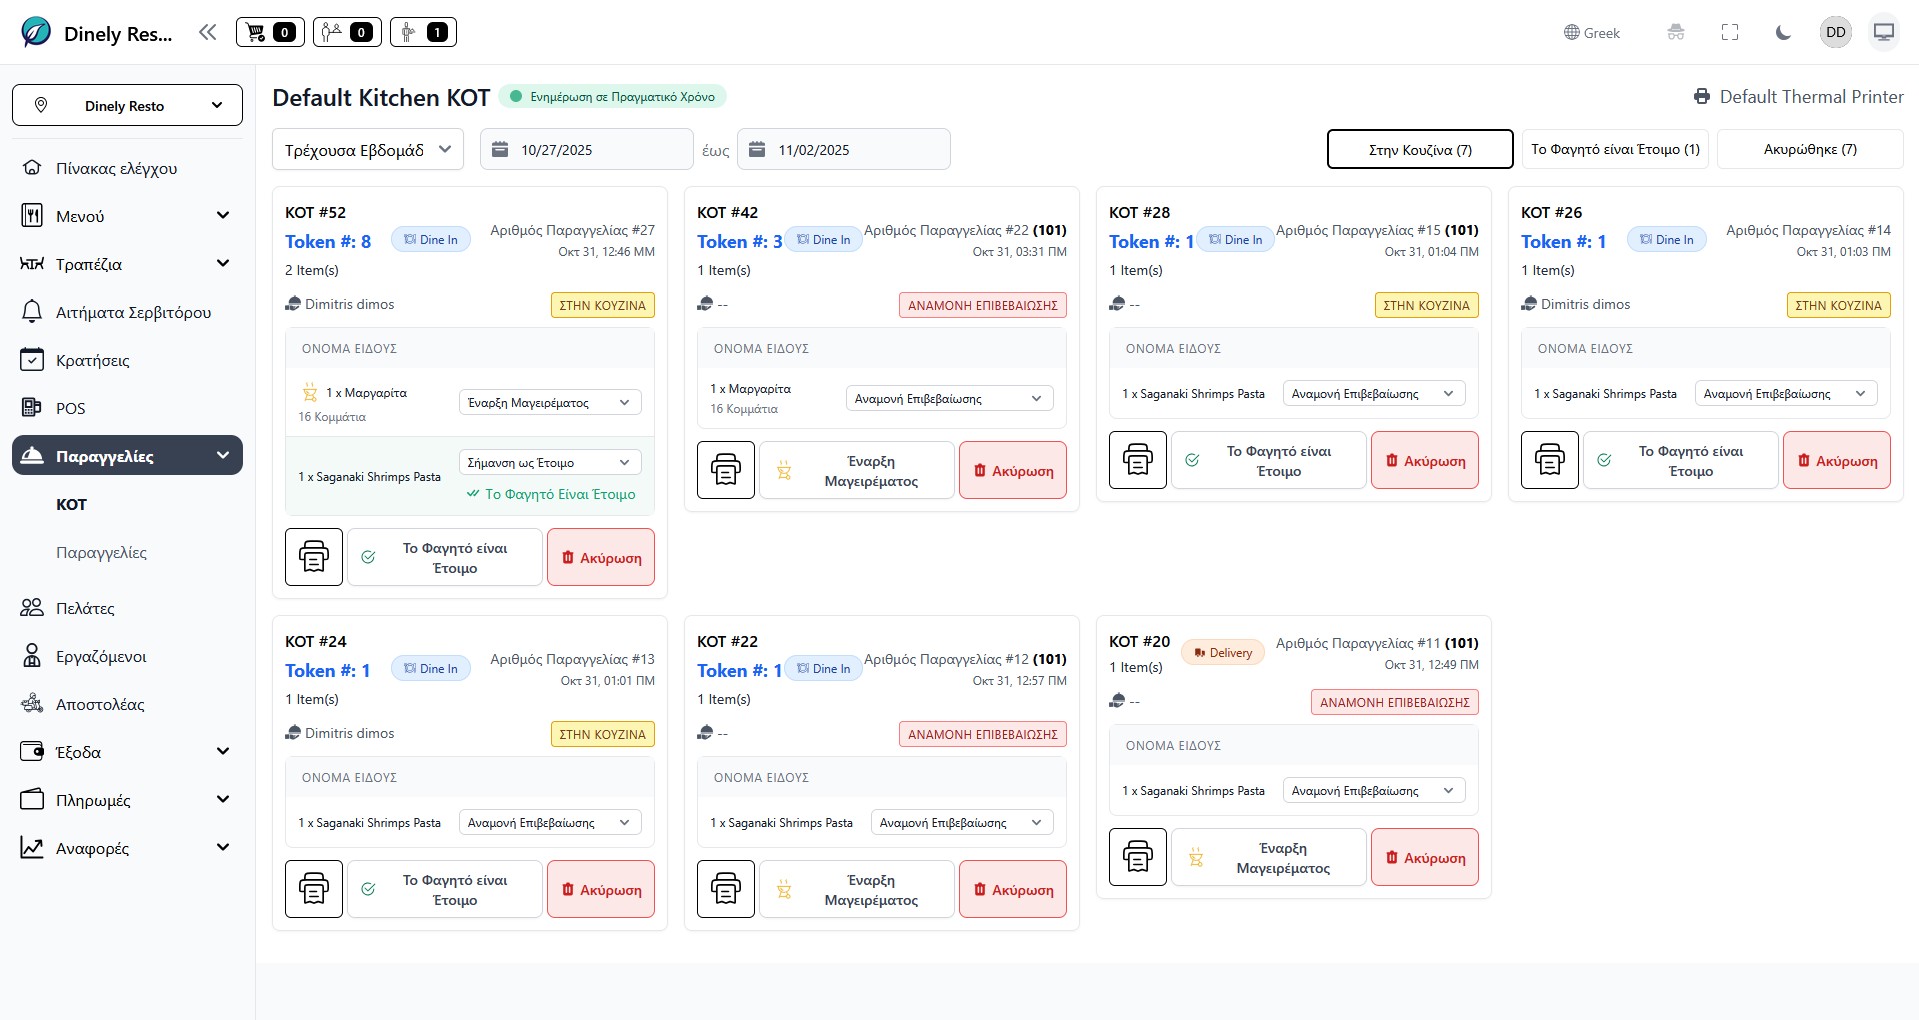Select the 'Στην Κουζίνα (7)' filter tab

pos(1419,150)
